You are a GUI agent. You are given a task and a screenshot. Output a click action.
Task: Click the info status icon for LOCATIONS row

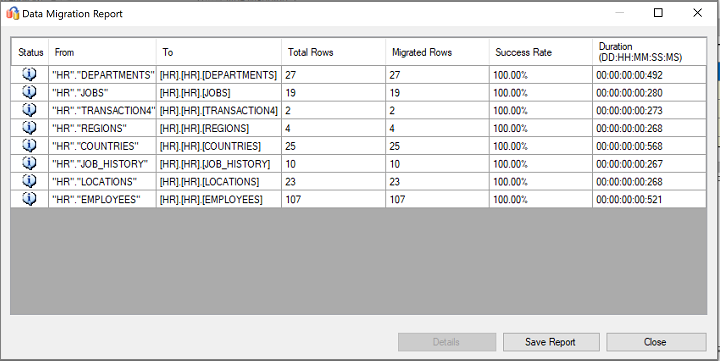(x=29, y=181)
